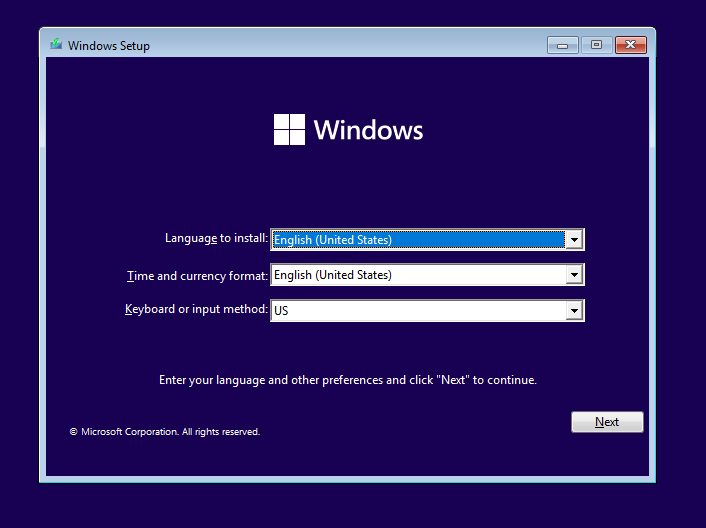The width and height of the screenshot is (706, 528).
Task: Click the "Windows Setup" title text
Action: [109, 46]
